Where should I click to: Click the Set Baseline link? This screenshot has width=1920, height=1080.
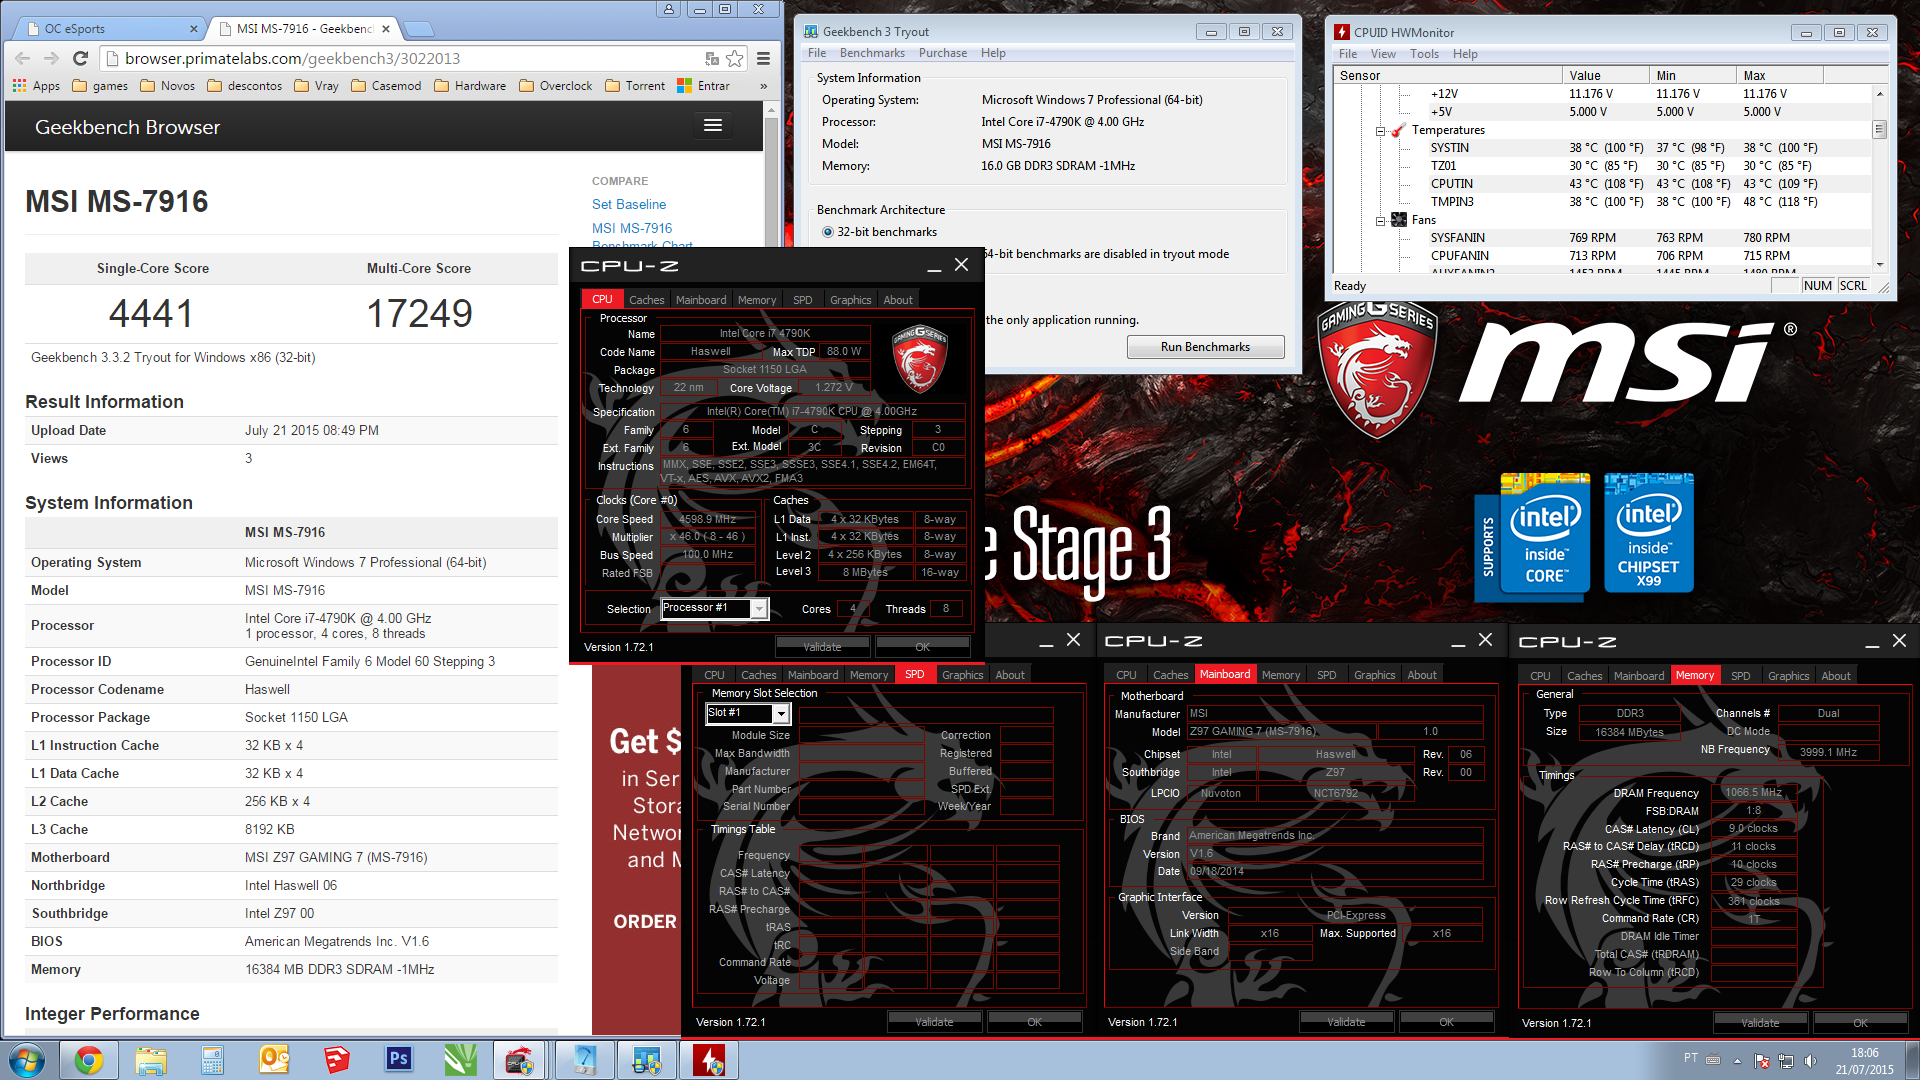[629, 204]
